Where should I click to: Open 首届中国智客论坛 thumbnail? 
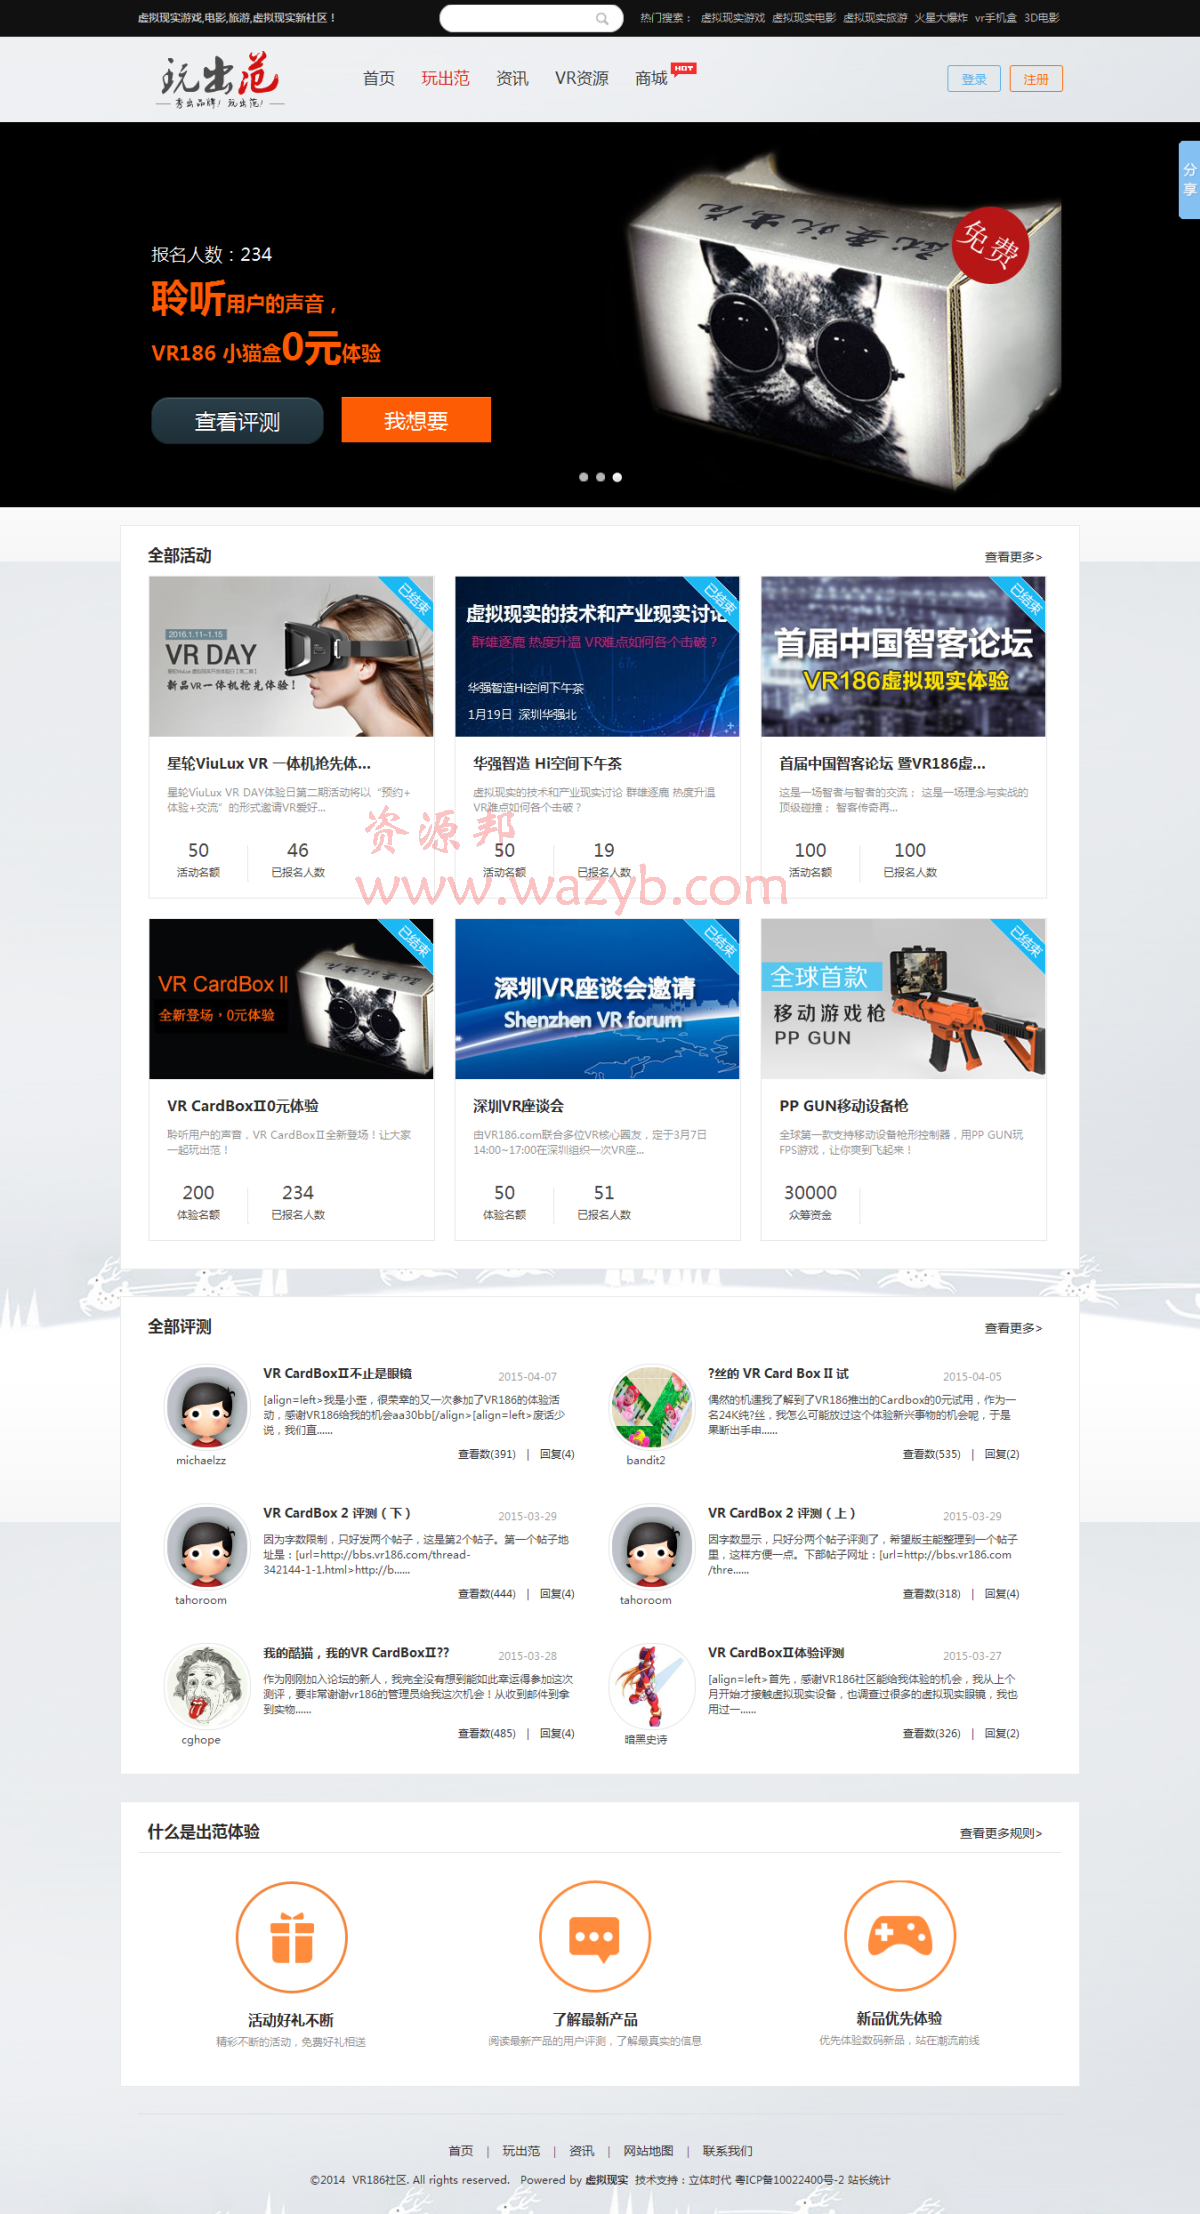(x=903, y=656)
